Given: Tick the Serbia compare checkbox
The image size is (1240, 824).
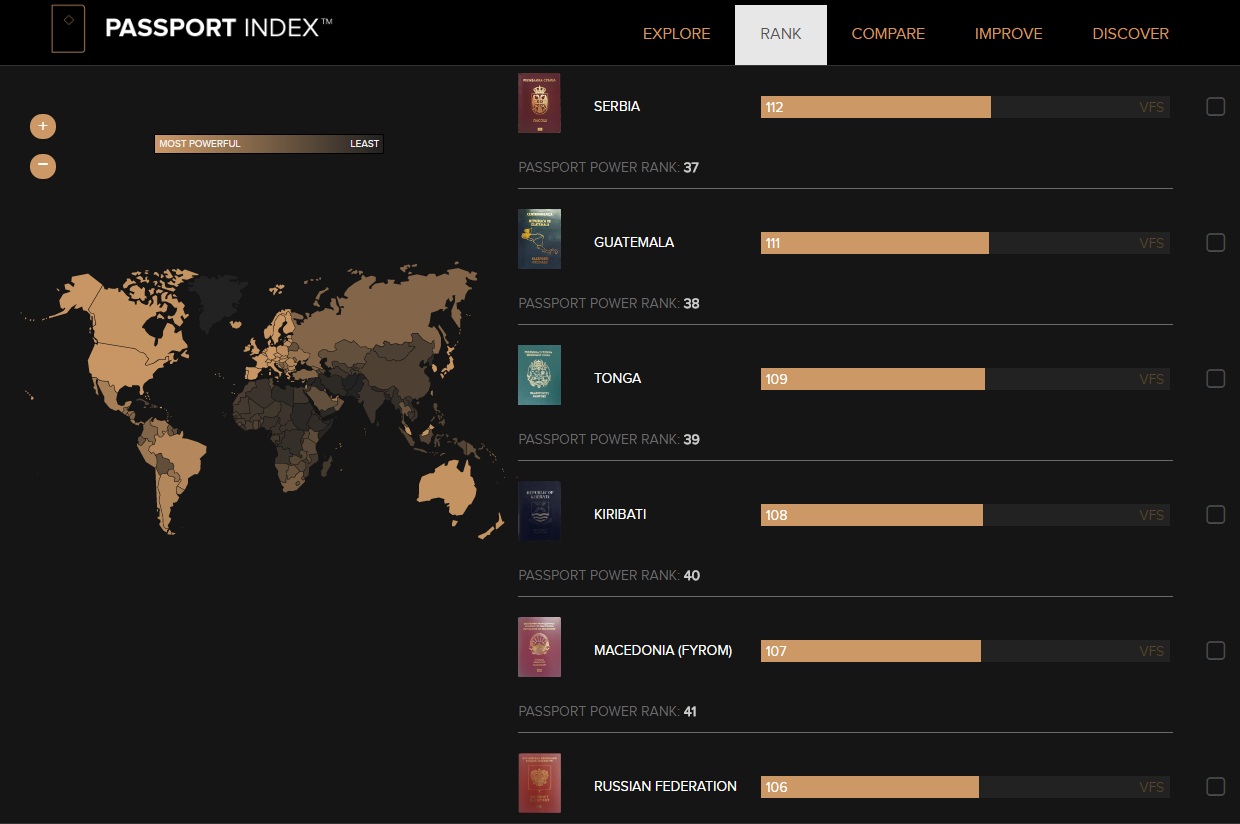Looking at the screenshot, I should click(1215, 107).
